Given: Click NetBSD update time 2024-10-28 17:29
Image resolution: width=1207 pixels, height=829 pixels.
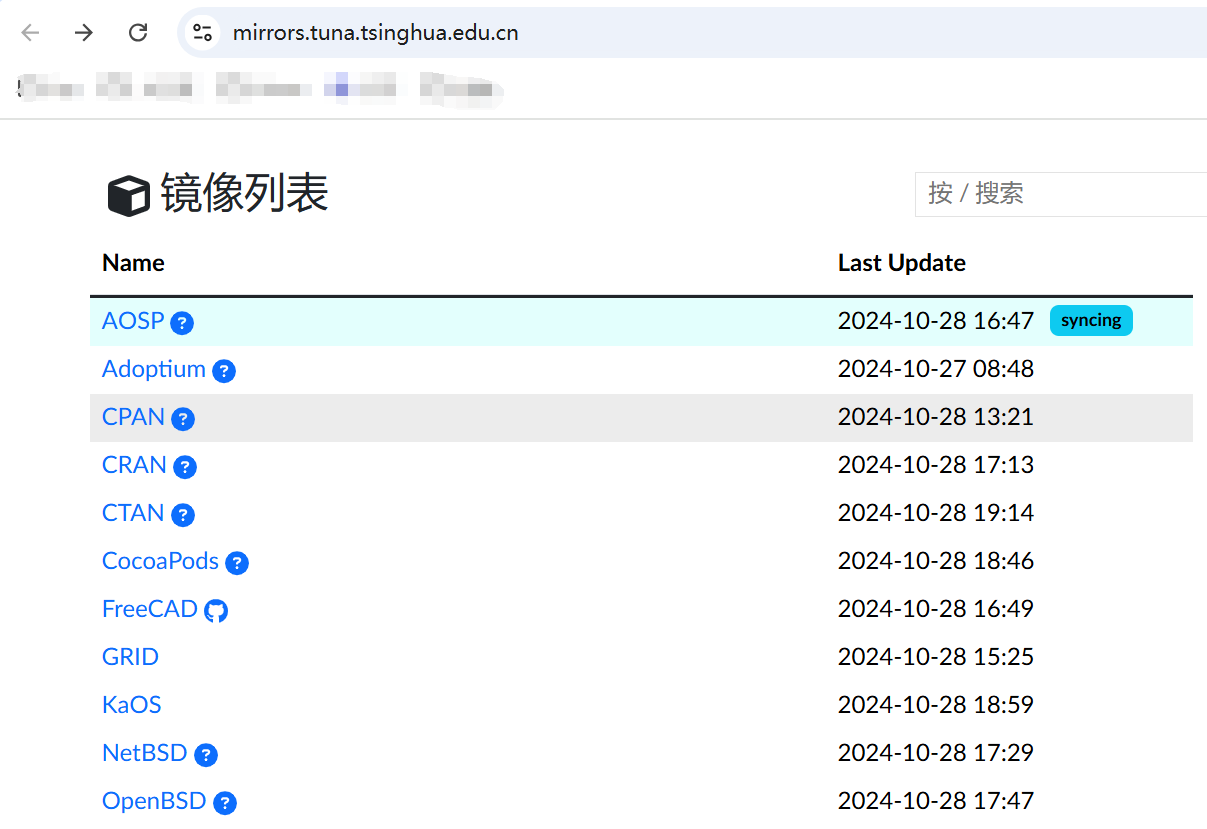Looking at the screenshot, I should (936, 753).
